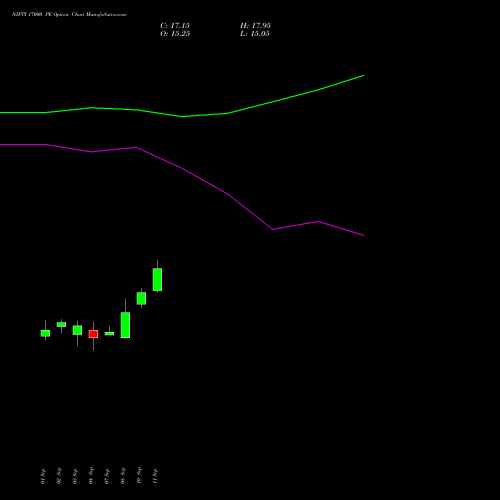Select the second-to-last green candle
The height and width of the screenshot is (500, 500).
141,298
